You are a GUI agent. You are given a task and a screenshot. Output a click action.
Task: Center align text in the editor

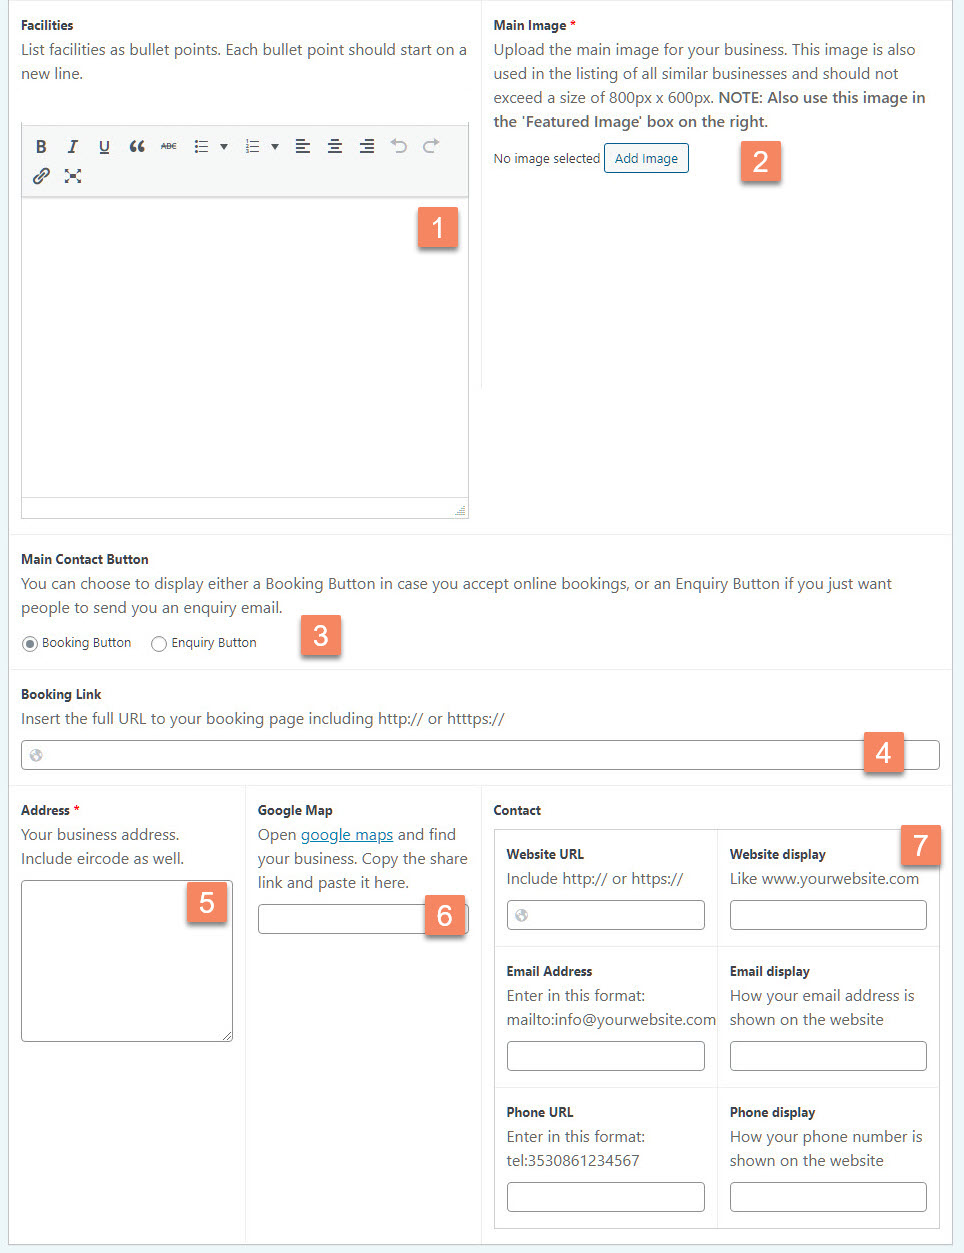pos(334,146)
